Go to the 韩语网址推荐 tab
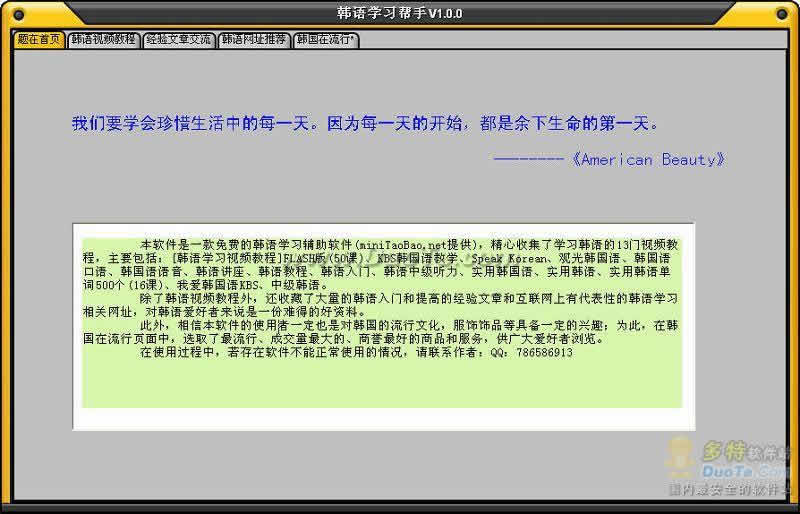 [x=254, y=40]
